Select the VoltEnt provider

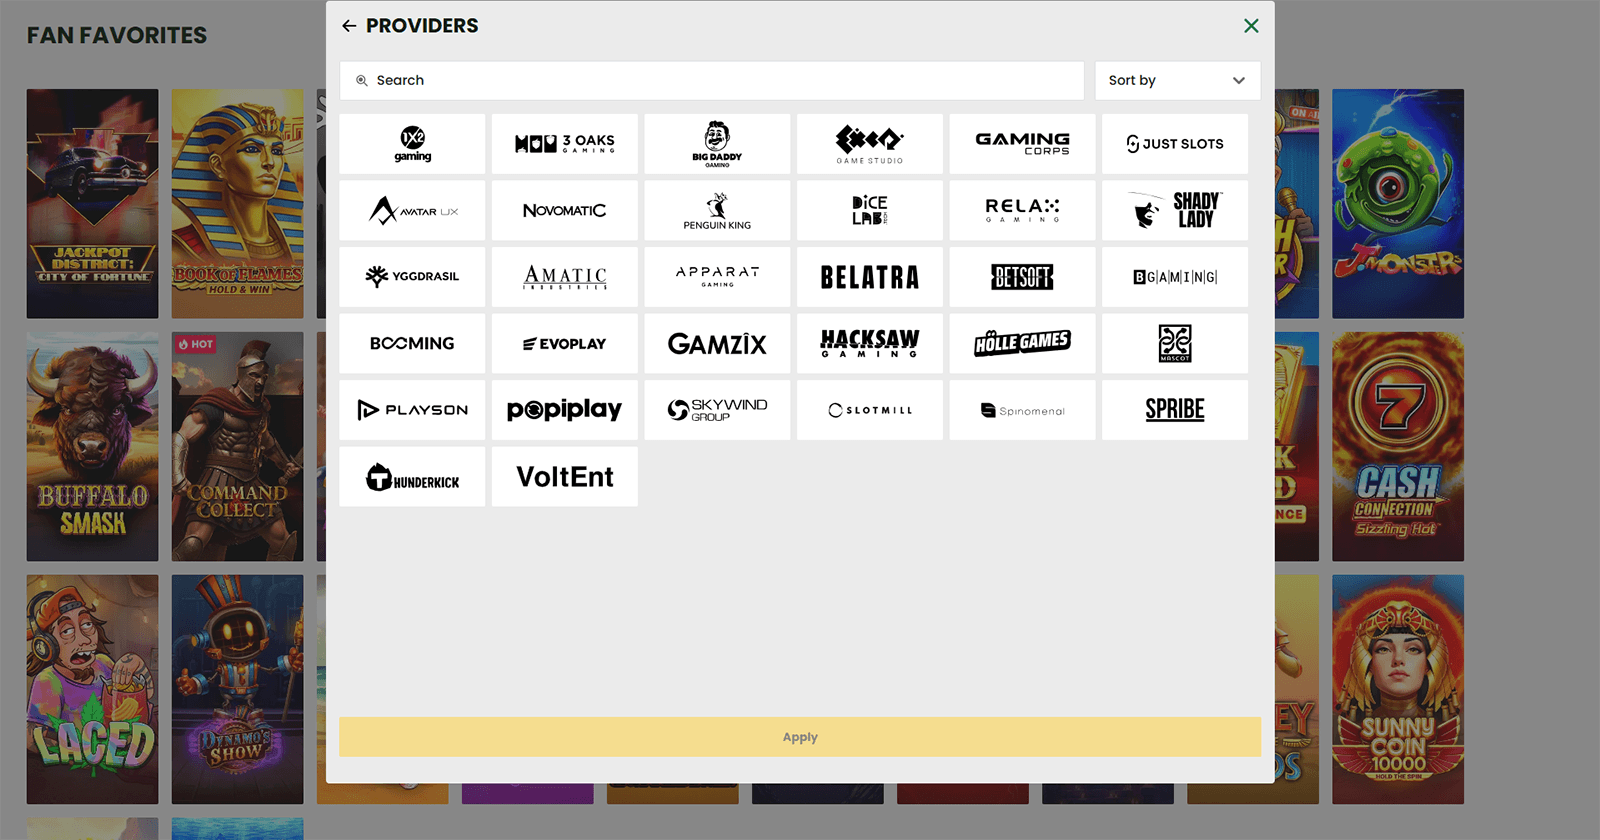(565, 476)
